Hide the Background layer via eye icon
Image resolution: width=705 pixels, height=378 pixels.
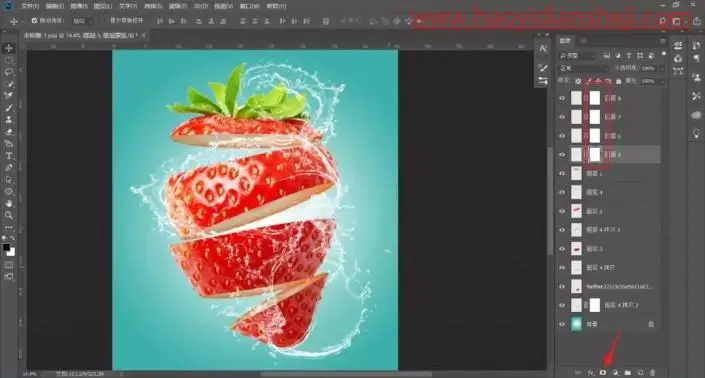(562, 324)
